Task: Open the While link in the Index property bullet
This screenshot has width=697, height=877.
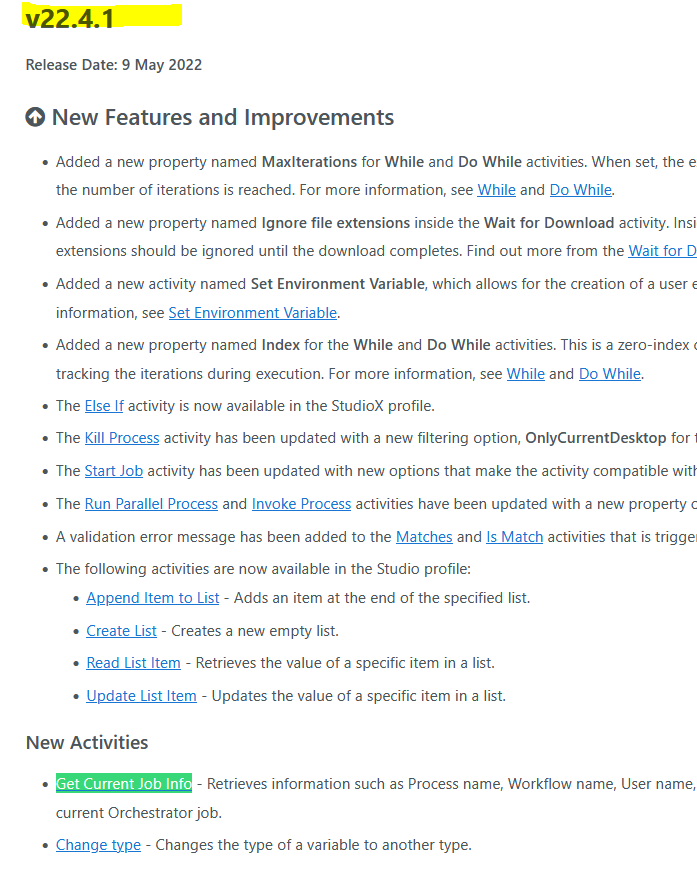Action: click(x=525, y=374)
